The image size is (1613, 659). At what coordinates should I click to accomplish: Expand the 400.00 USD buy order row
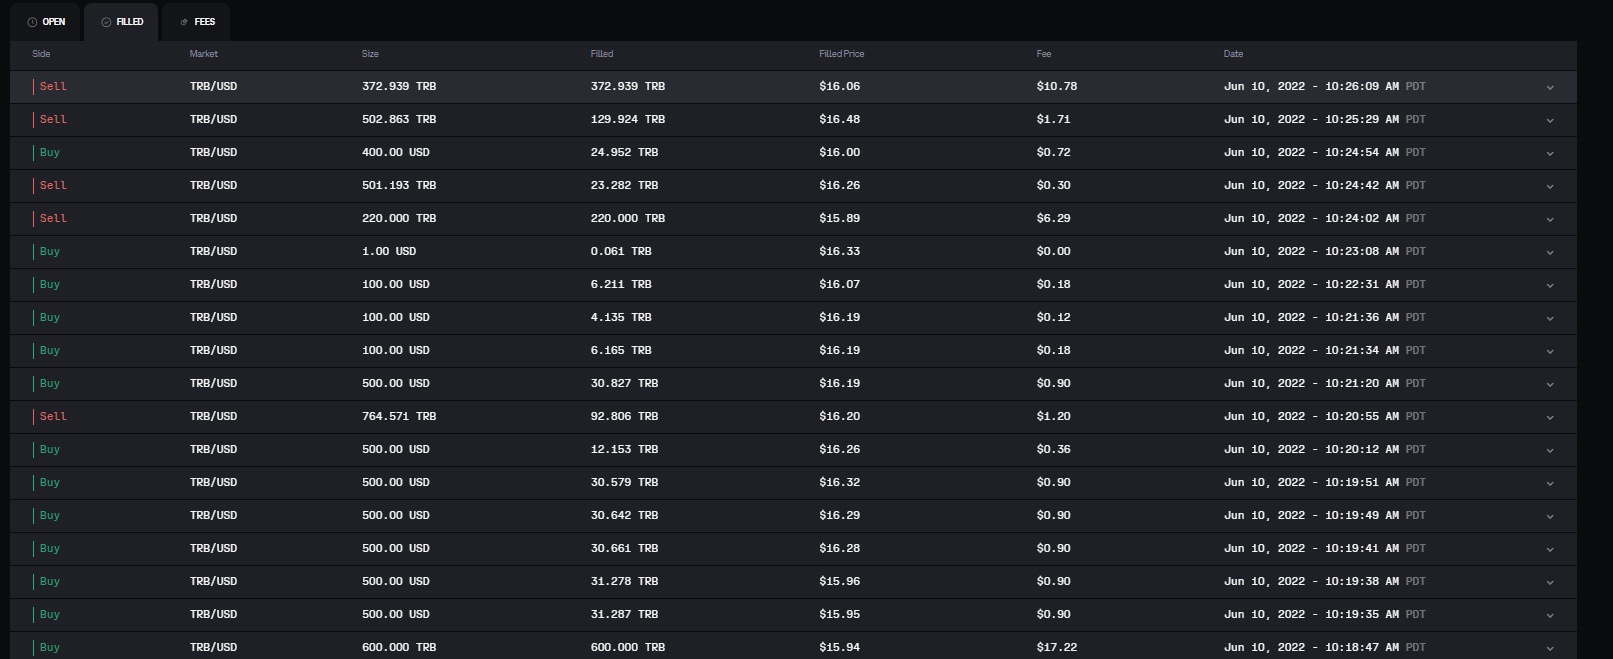(x=1550, y=153)
